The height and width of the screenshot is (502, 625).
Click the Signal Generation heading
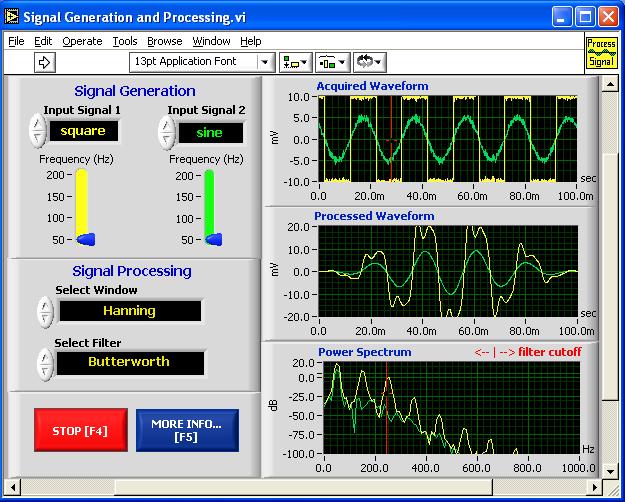(135, 91)
